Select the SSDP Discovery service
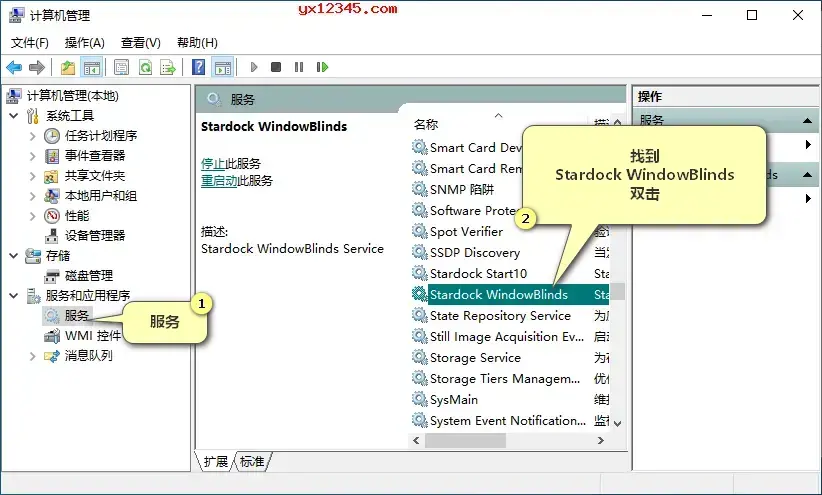The image size is (822, 495). coord(475,252)
